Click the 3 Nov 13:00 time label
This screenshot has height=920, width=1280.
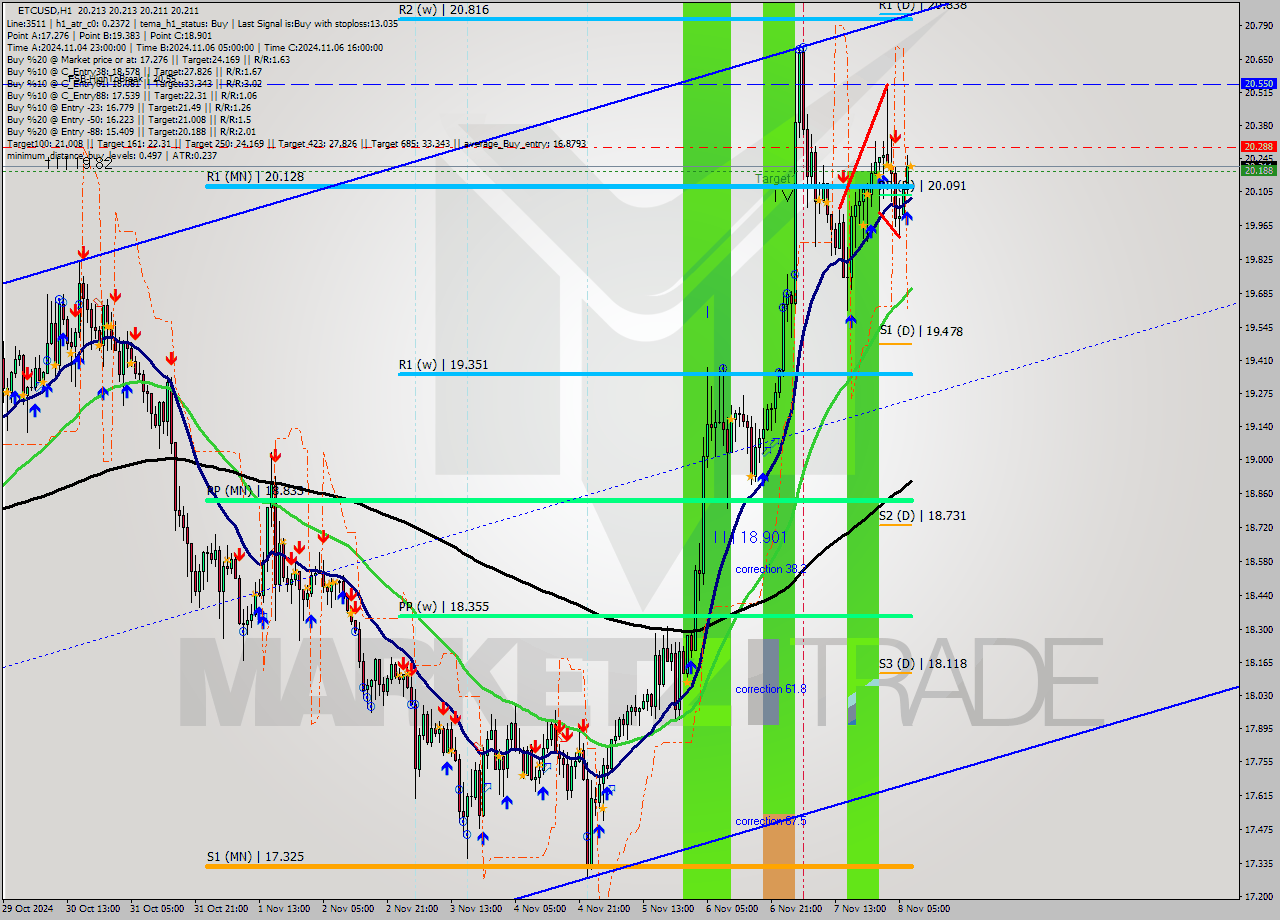(476, 909)
